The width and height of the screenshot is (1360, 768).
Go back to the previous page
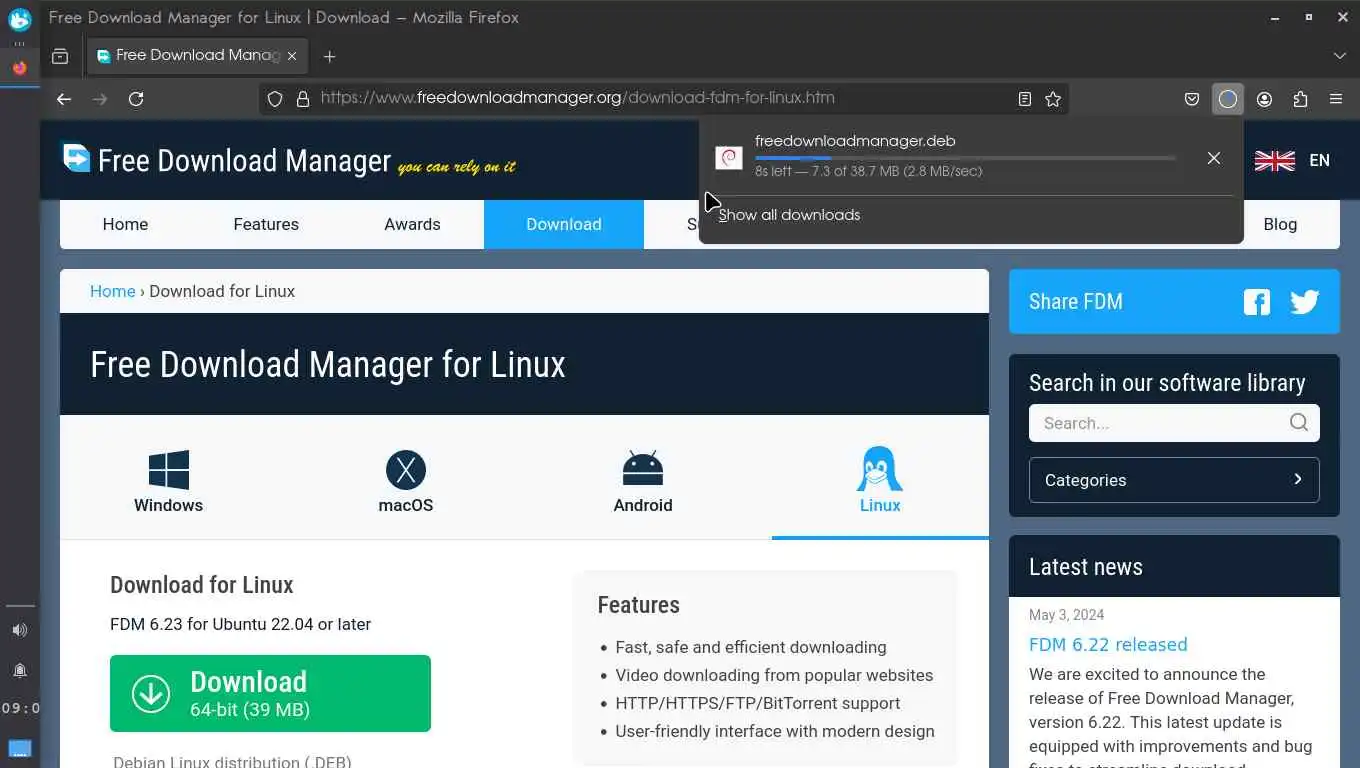[64, 99]
